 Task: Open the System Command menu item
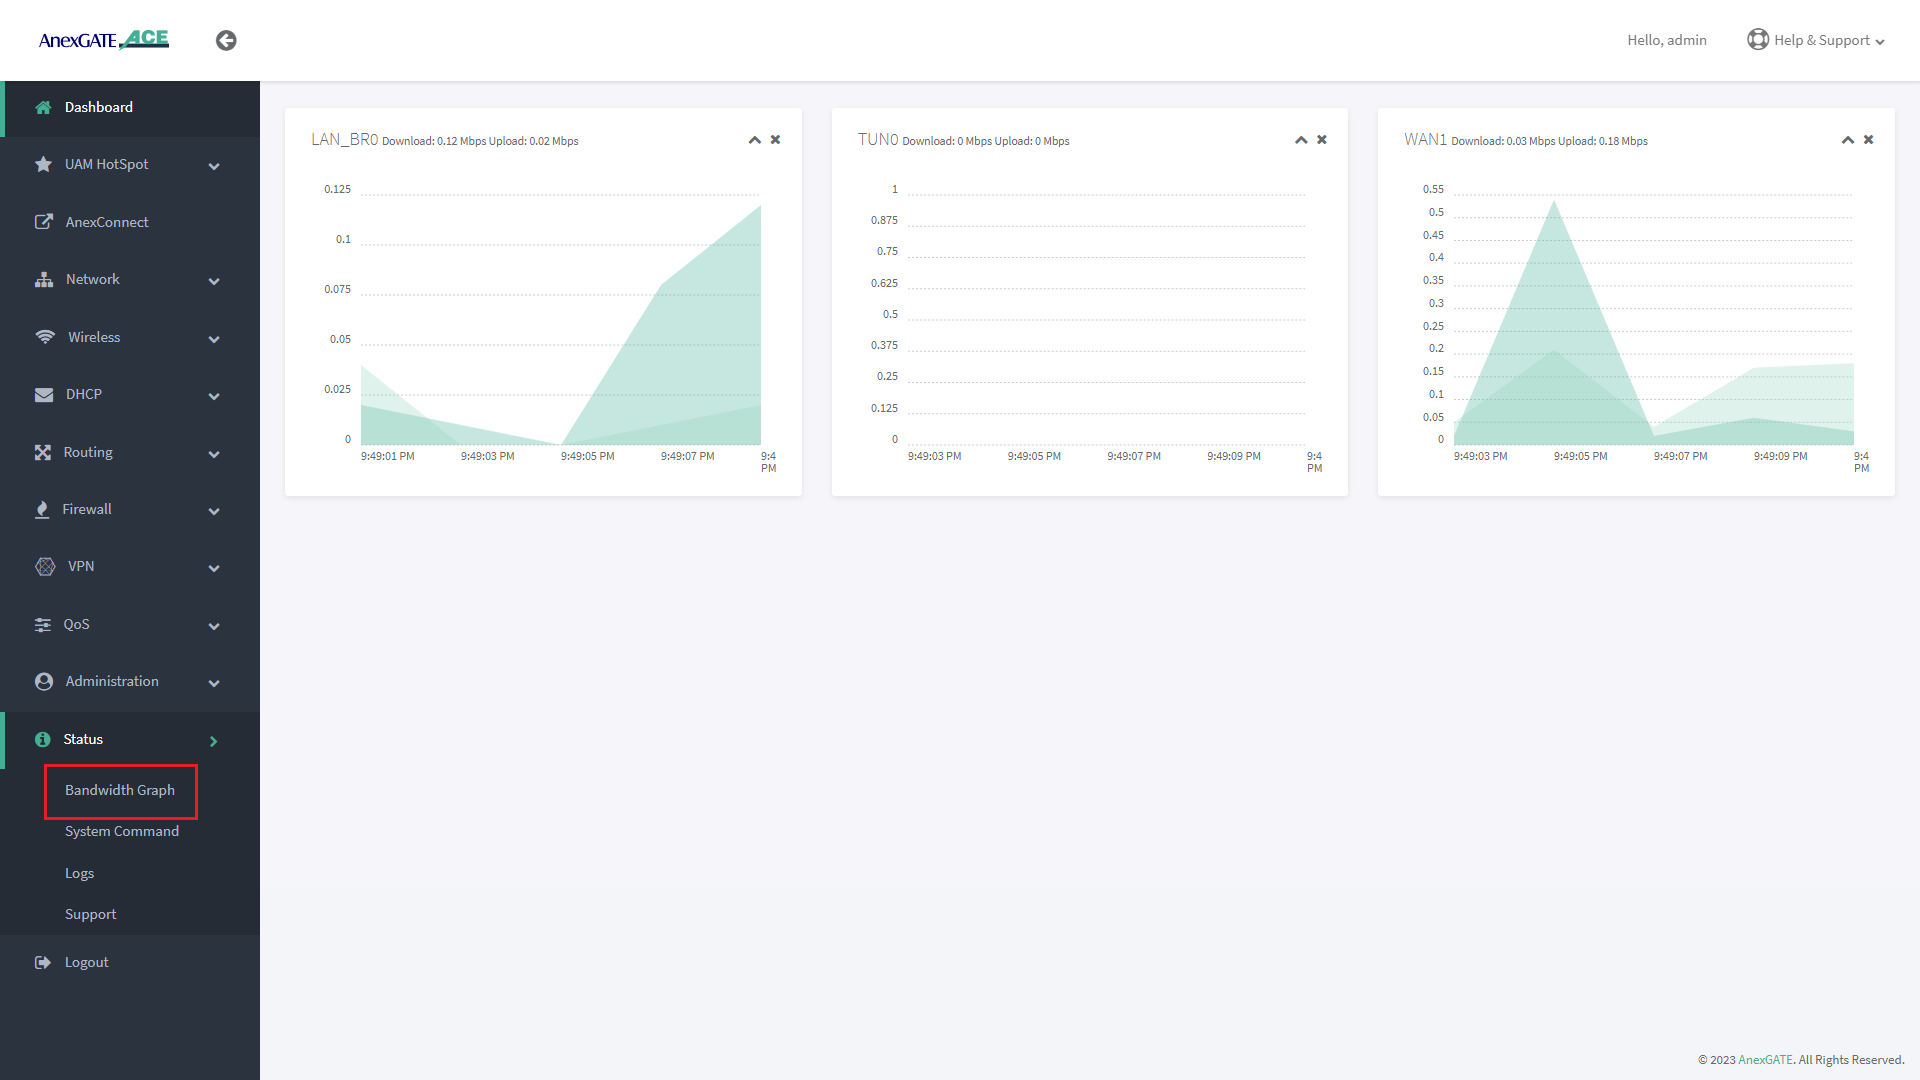click(x=122, y=831)
